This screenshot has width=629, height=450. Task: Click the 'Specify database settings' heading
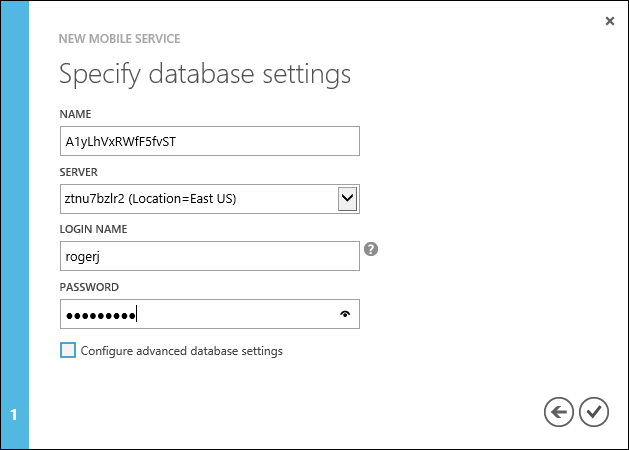click(x=205, y=74)
